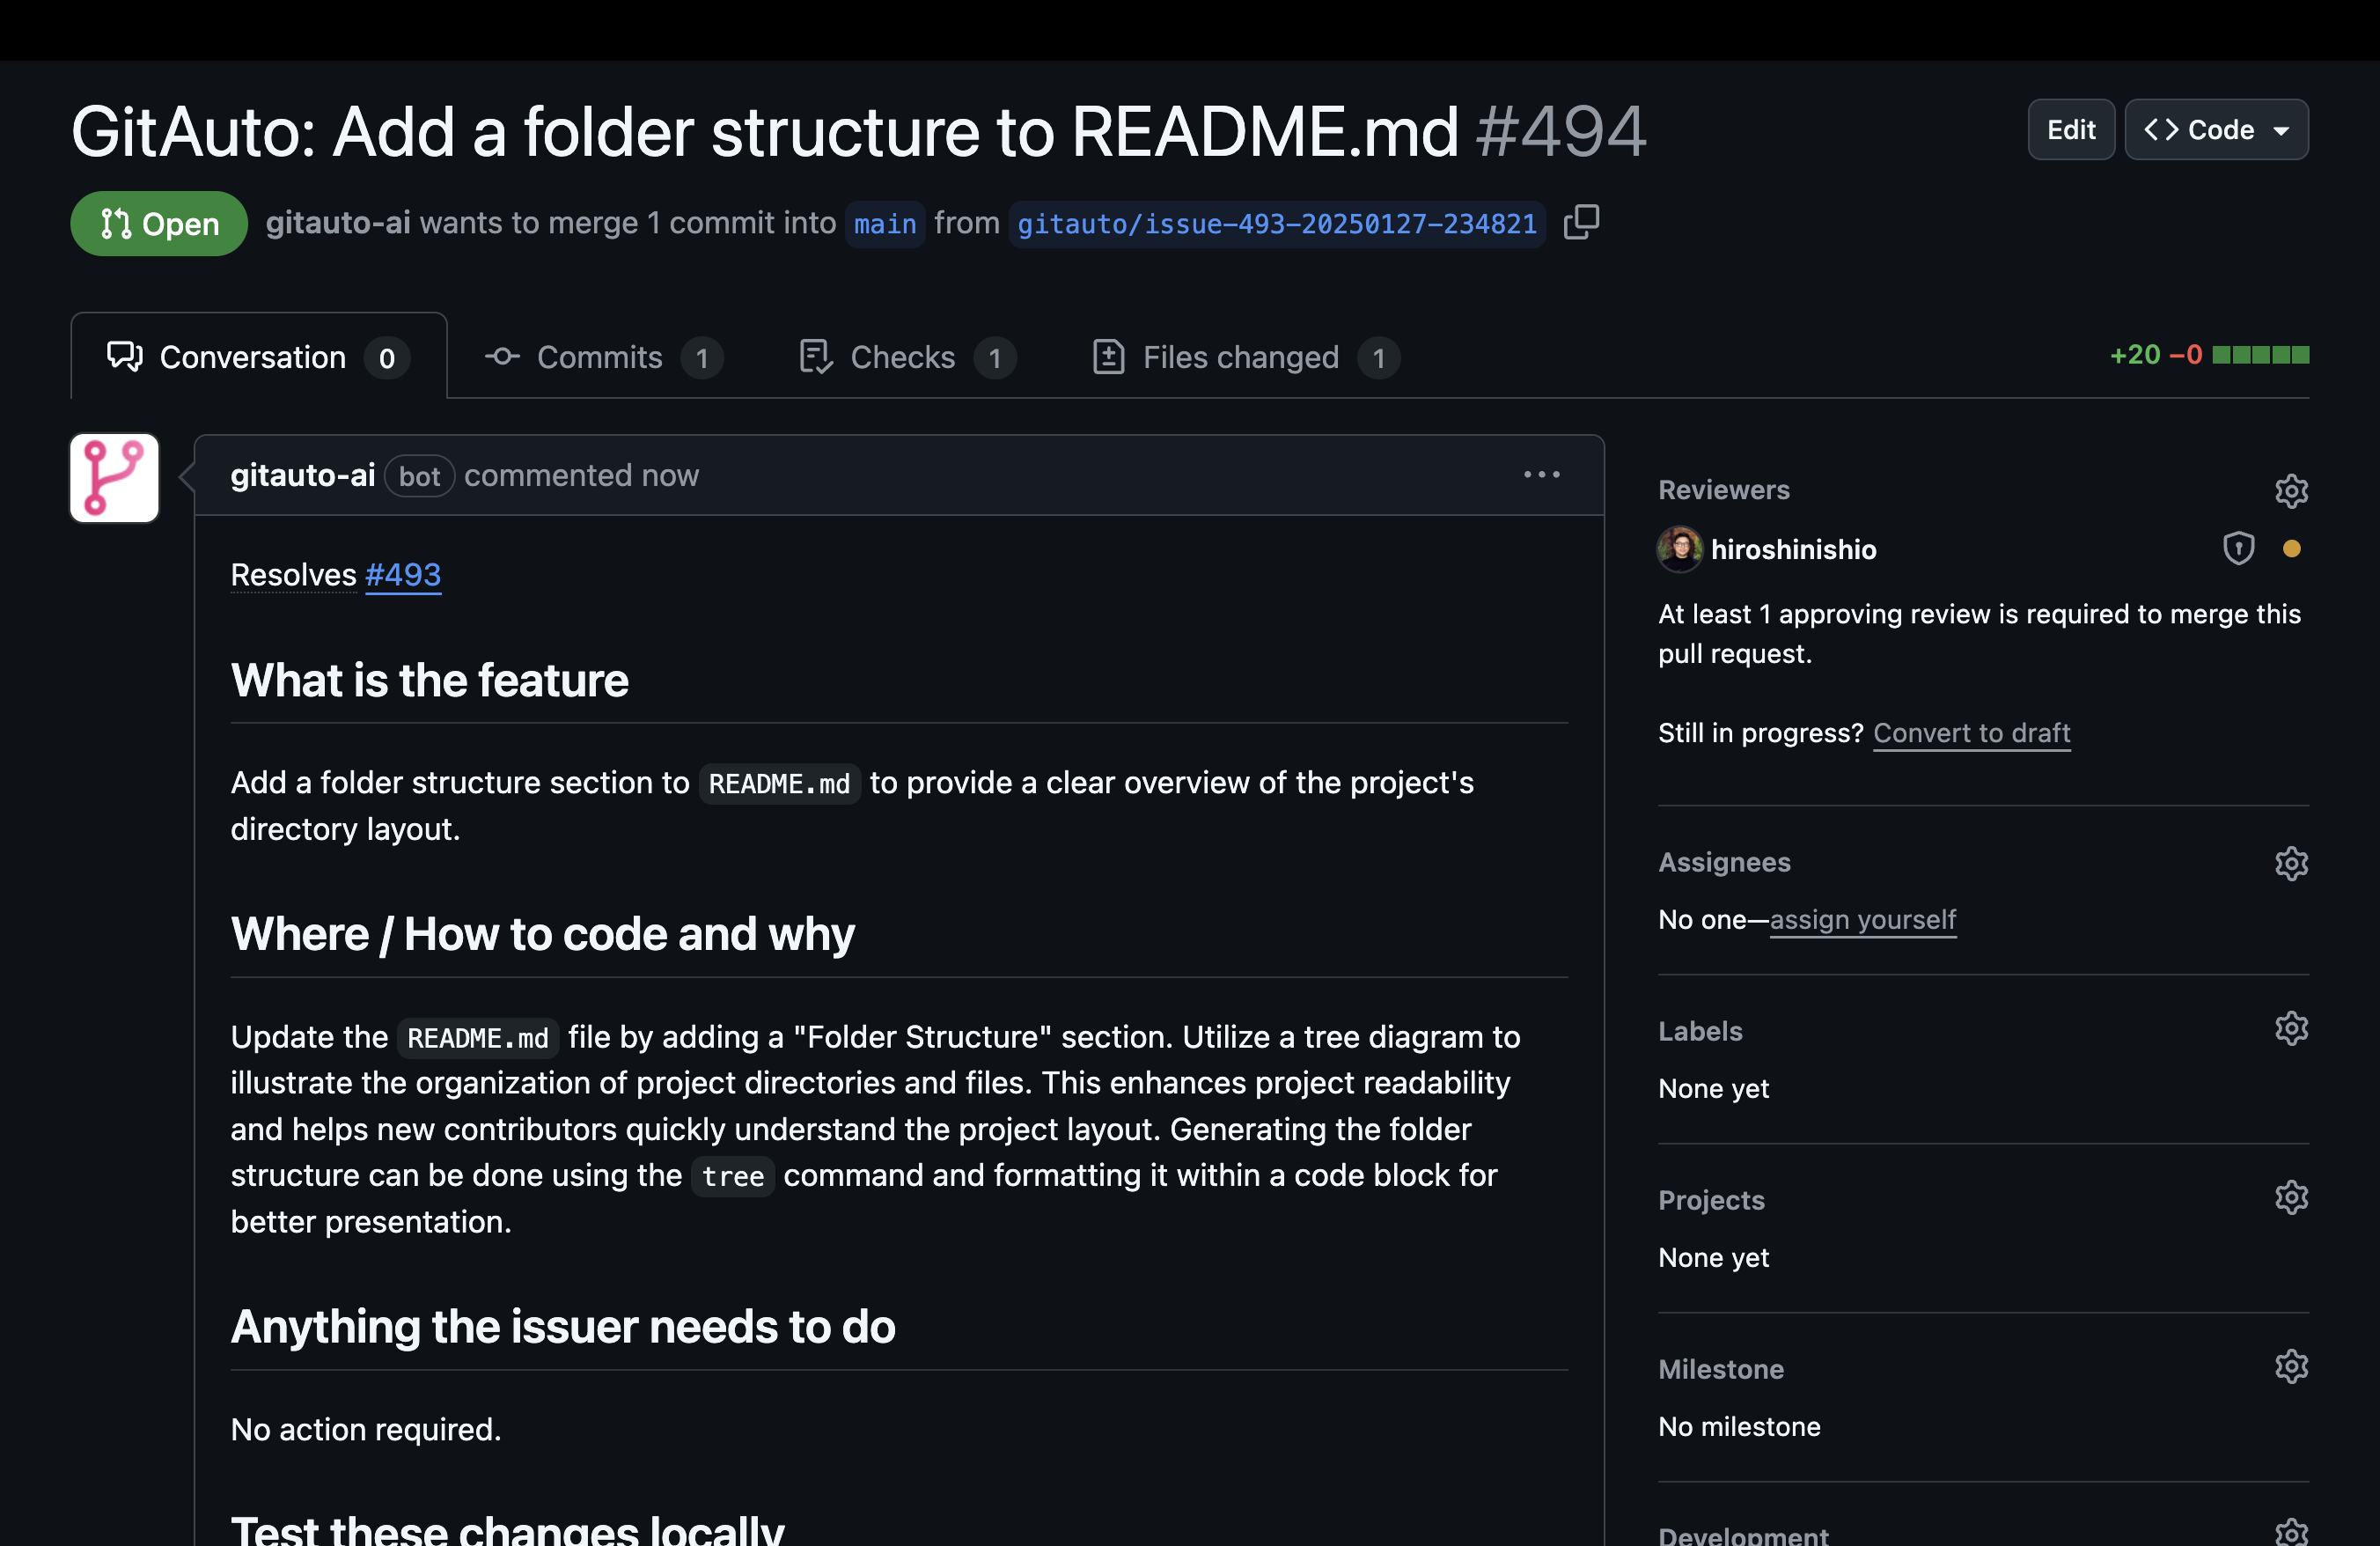The height and width of the screenshot is (1546, 2380).
Task: Click the Files changed tab icon
Action: 1106,356
